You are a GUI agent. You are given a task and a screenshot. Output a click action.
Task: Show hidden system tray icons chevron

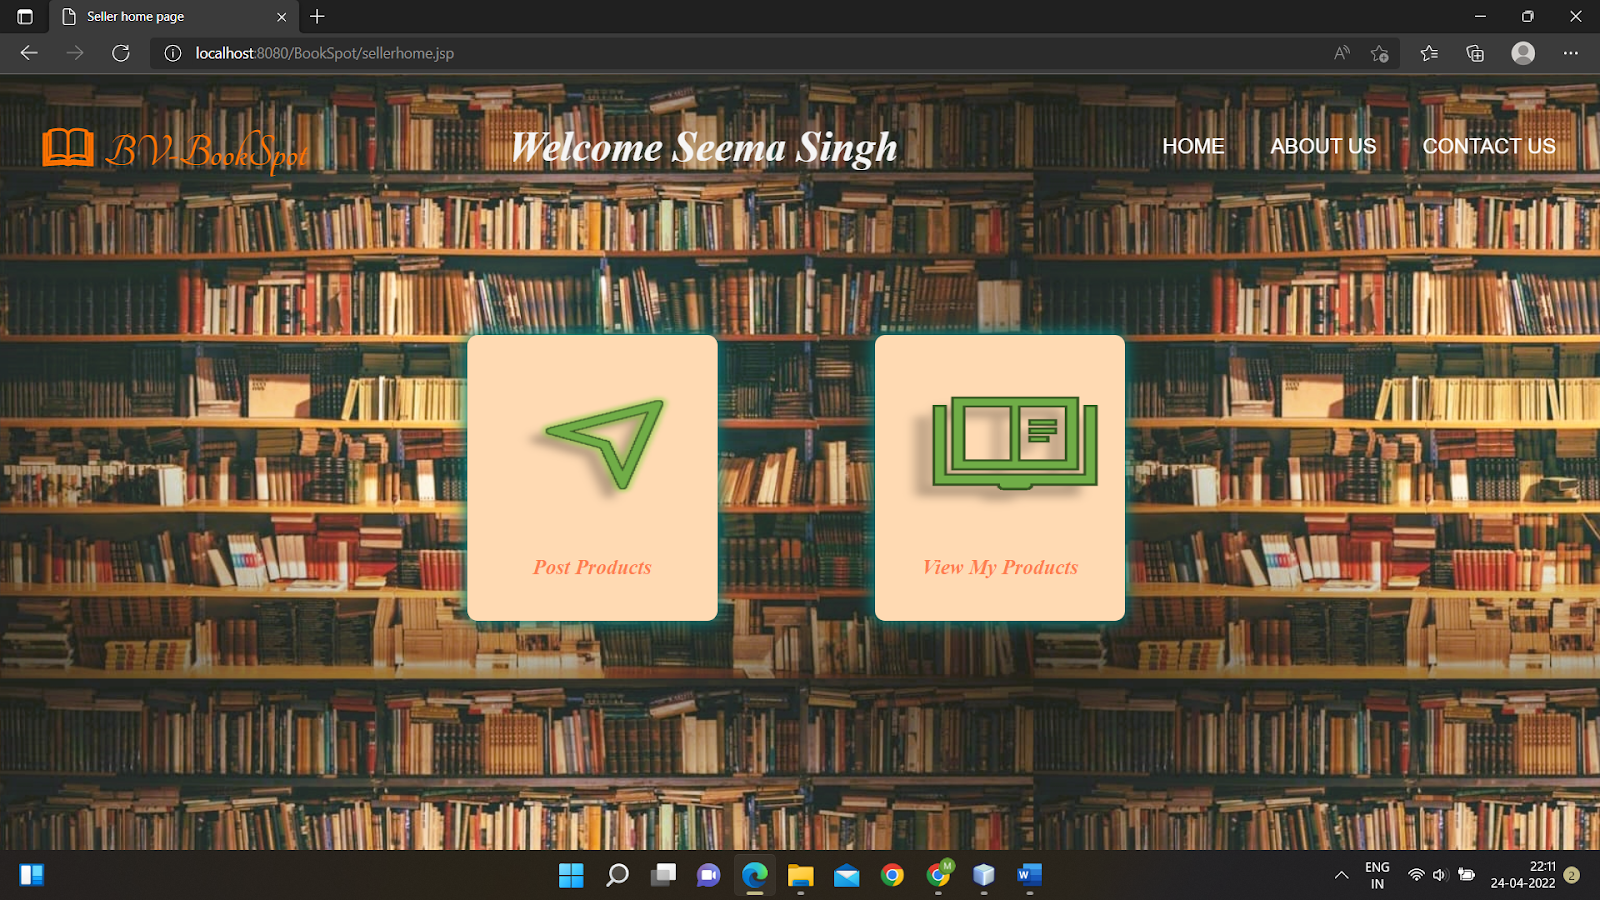tap(1342, 876)
